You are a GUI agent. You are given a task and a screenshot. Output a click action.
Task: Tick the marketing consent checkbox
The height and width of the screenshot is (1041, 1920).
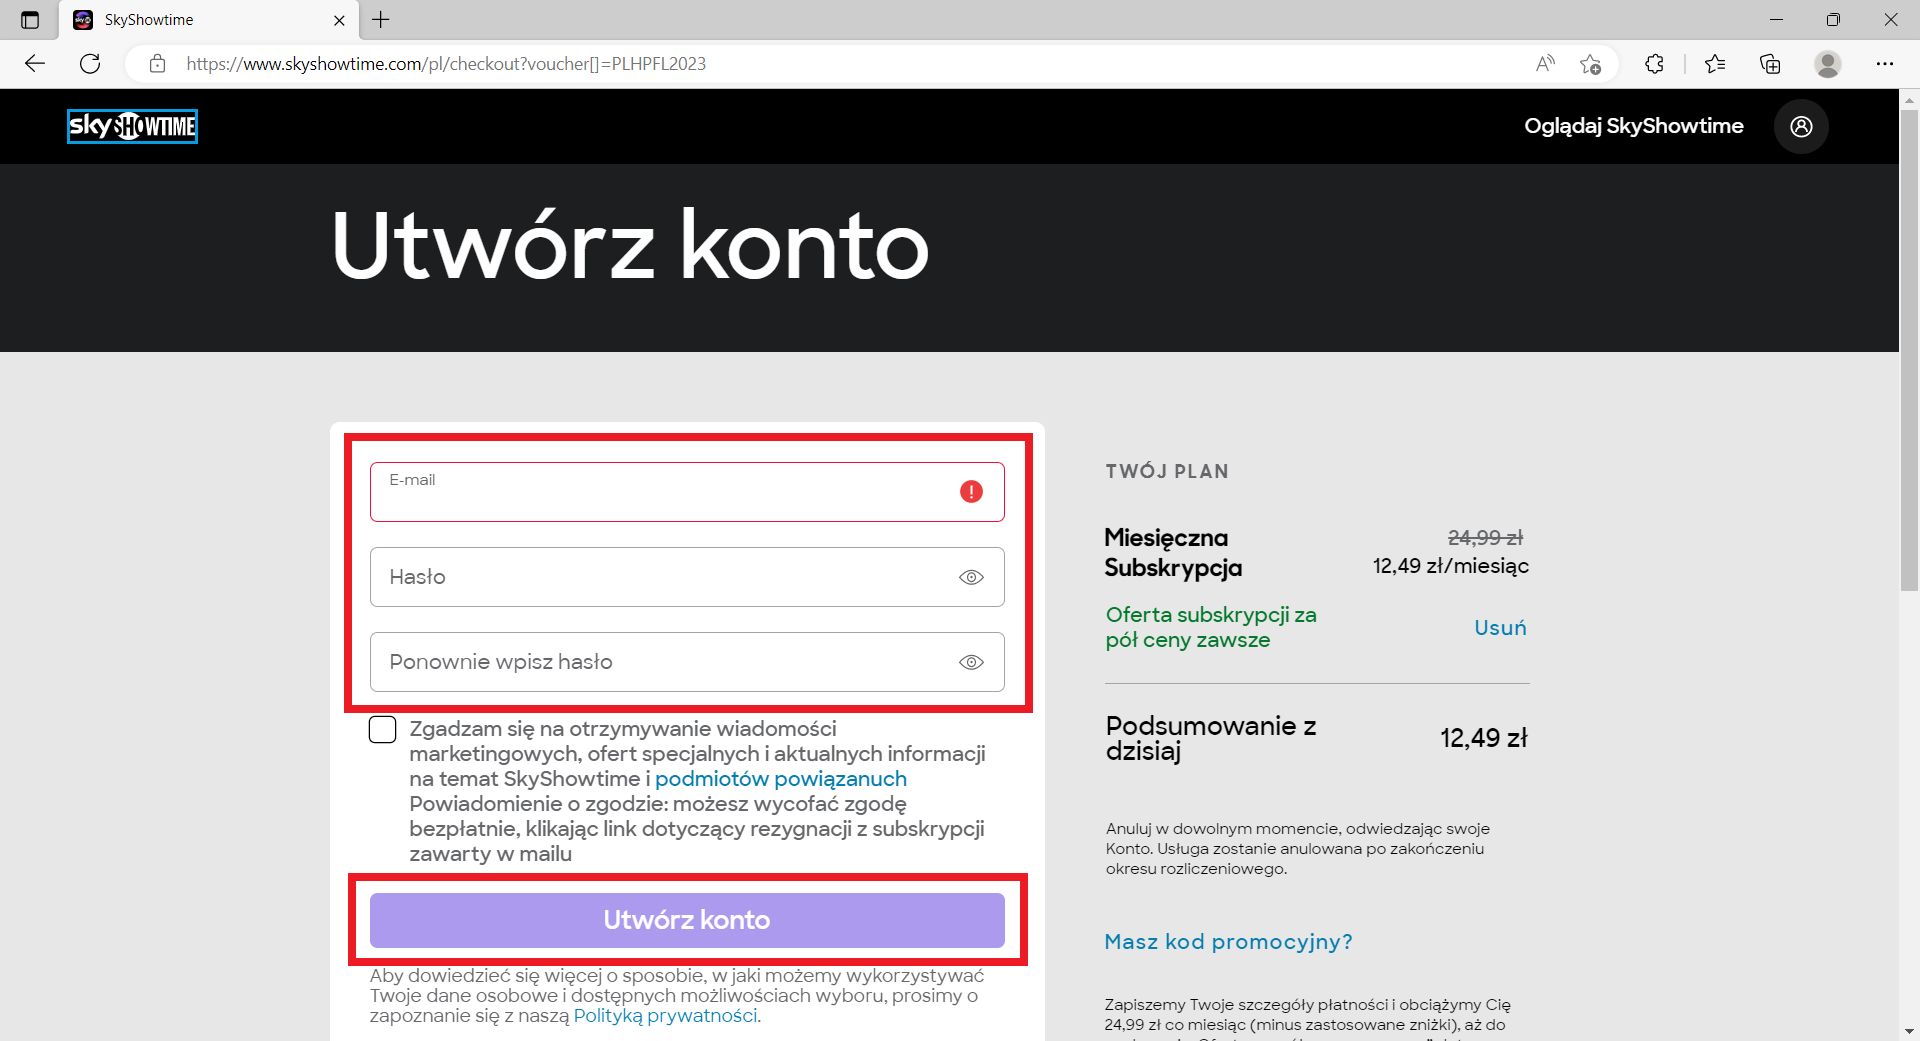pos(383,730)
